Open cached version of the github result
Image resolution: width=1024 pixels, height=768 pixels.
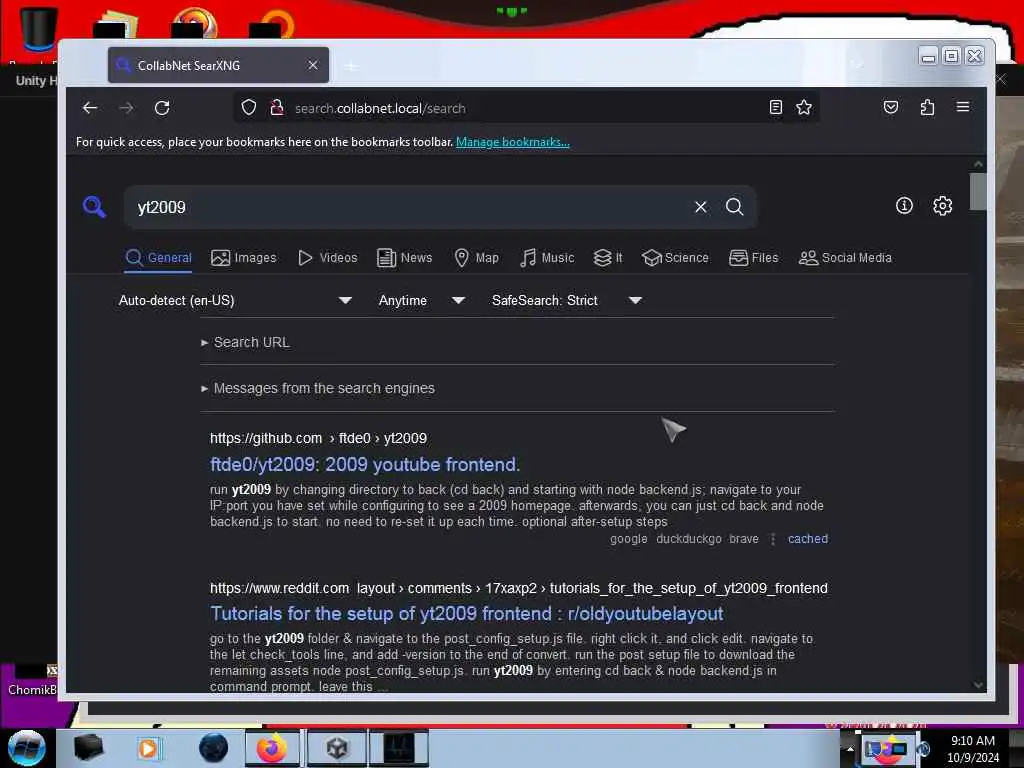click(808, 539)
